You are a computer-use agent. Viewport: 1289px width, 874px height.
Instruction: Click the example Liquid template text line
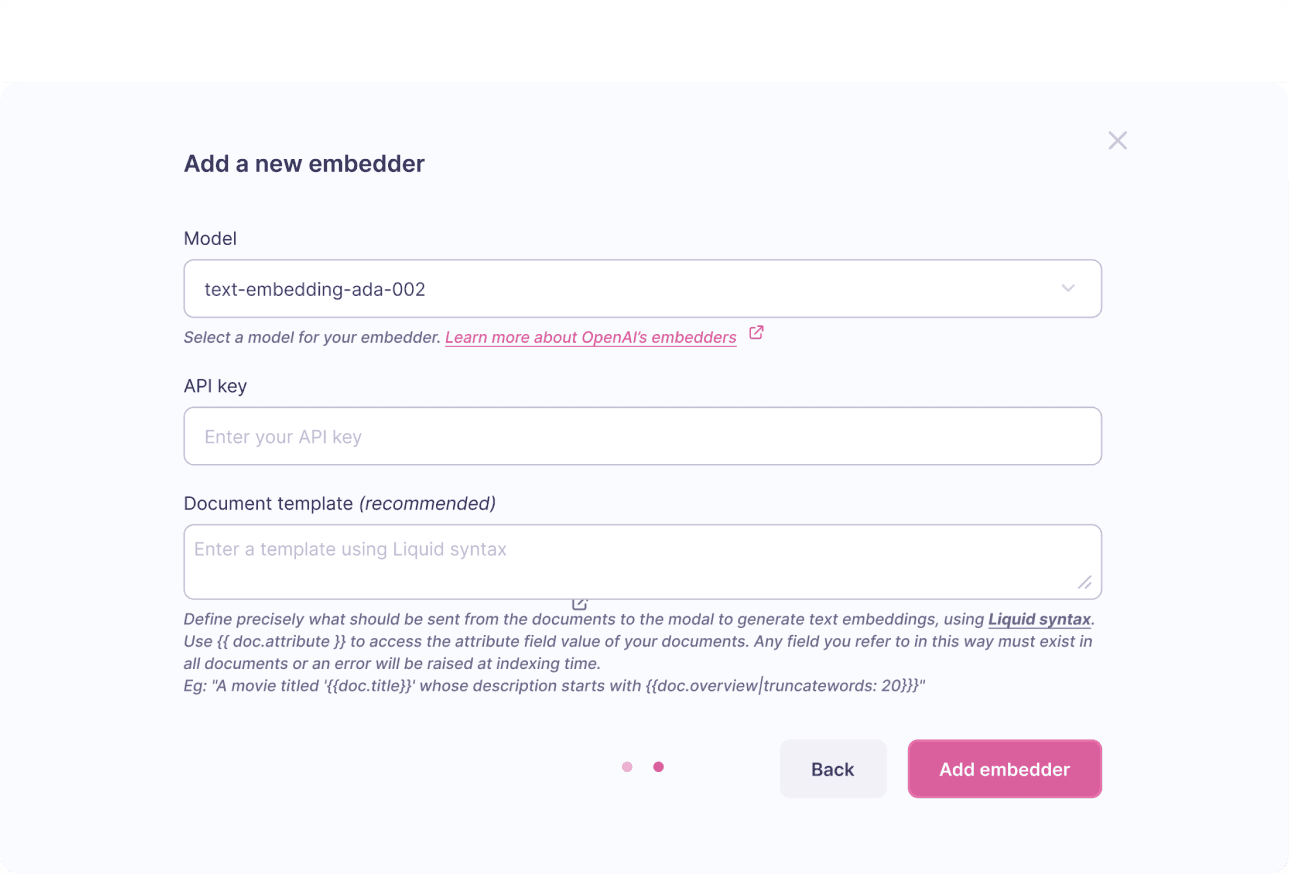click(x=554, y=686)
